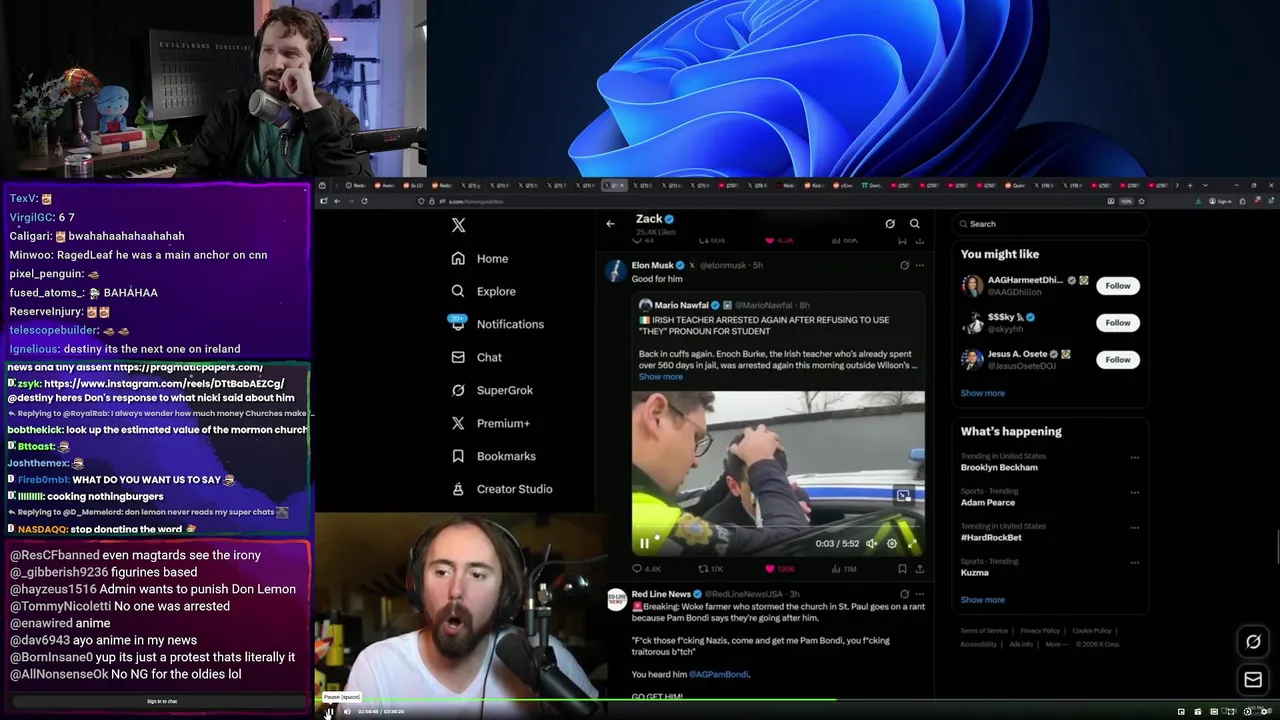Viewport: 1280px width, 720px height.
Task: Open the @AGPamBondi mention link
Action: [718, 674]
